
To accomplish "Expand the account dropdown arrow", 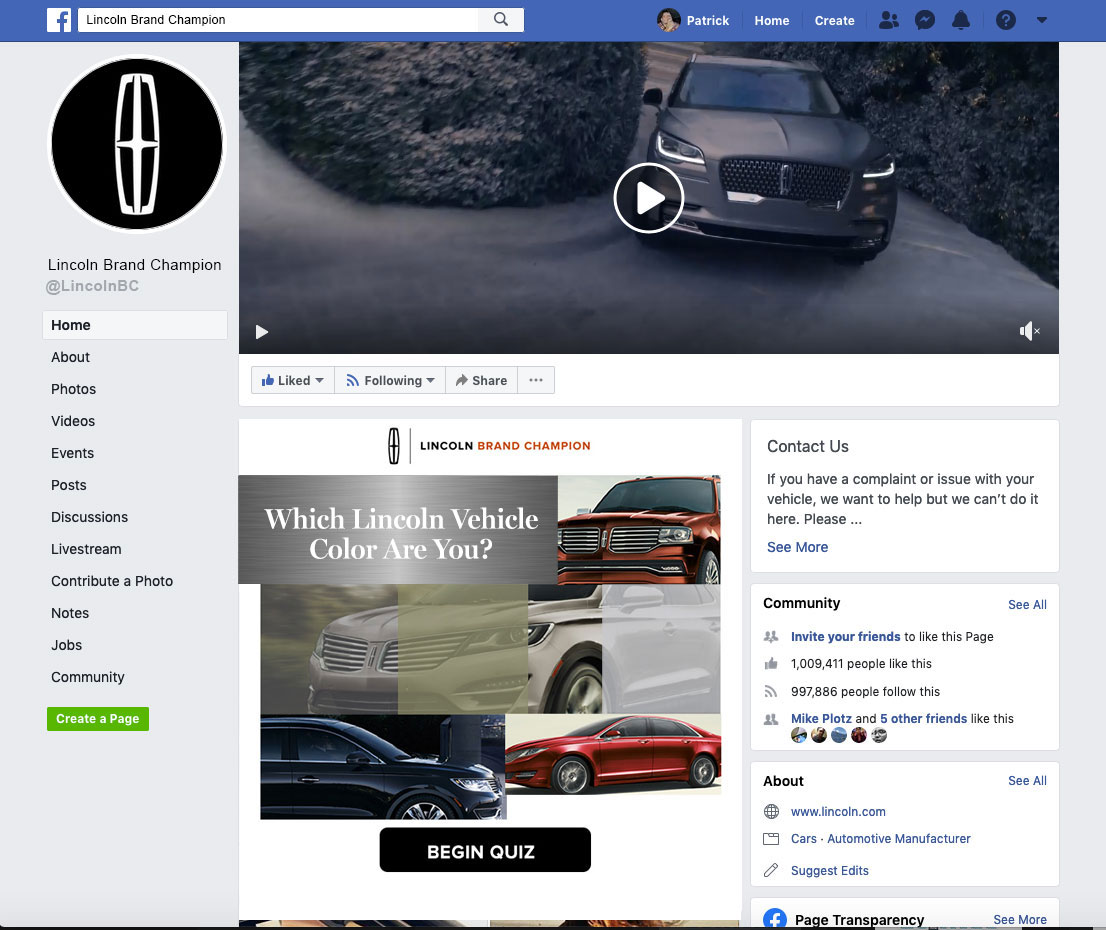I will [x=1042, y=20].
